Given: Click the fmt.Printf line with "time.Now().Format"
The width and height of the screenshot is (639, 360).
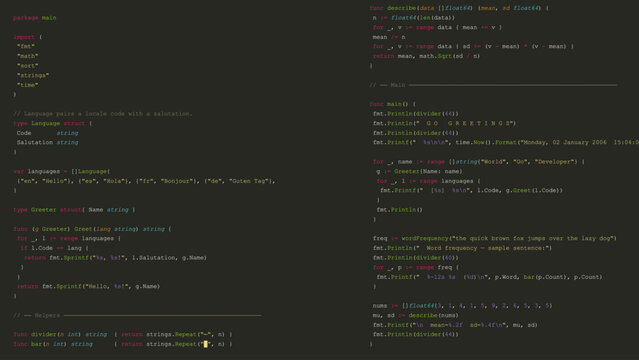Looking at the screenshot, I should pos(506,142).
